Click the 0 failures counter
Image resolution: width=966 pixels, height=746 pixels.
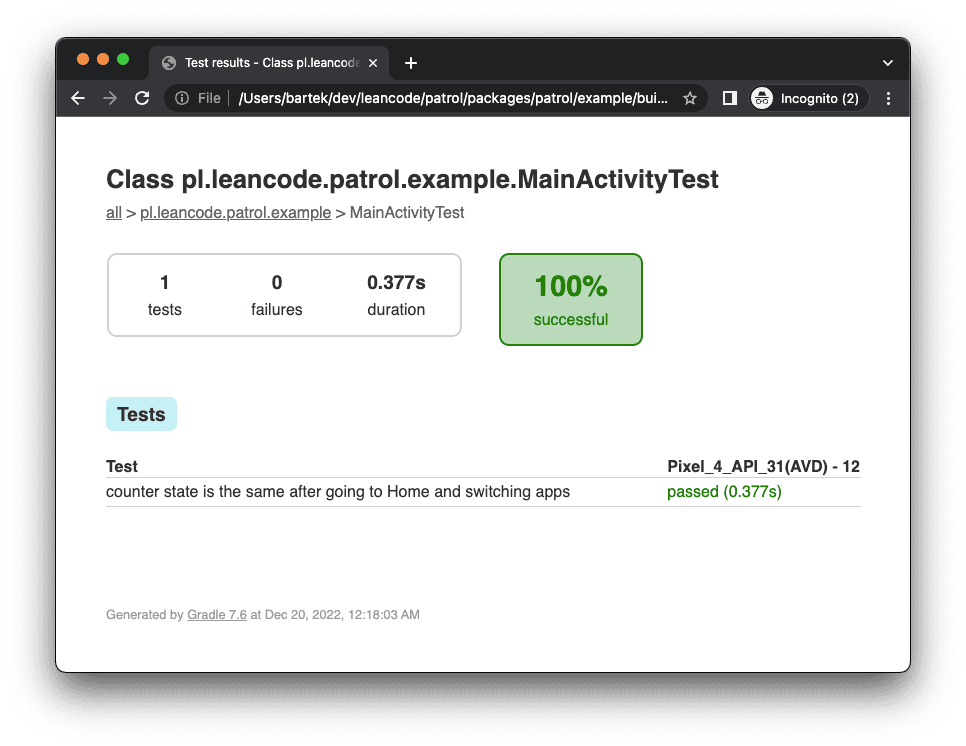click(277, 294)
